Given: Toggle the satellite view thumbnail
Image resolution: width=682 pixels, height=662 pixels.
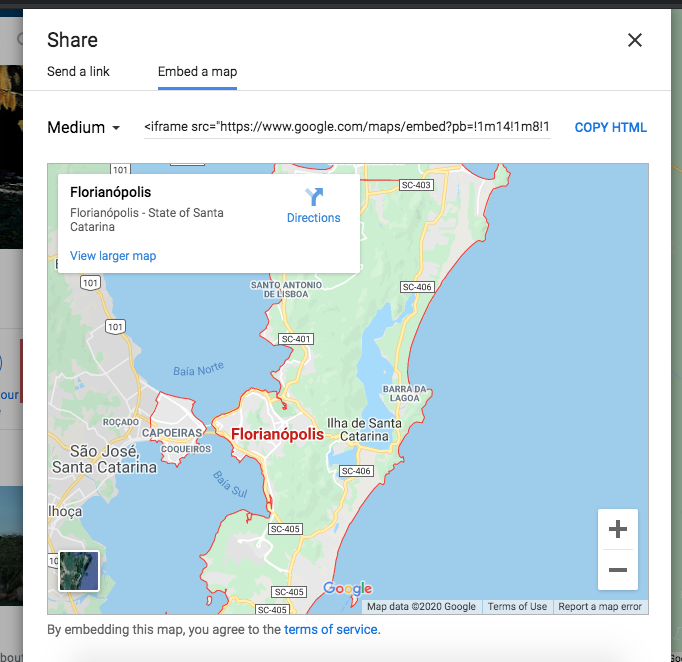Looking at the screenshot, I should click(x=79, y=571).
